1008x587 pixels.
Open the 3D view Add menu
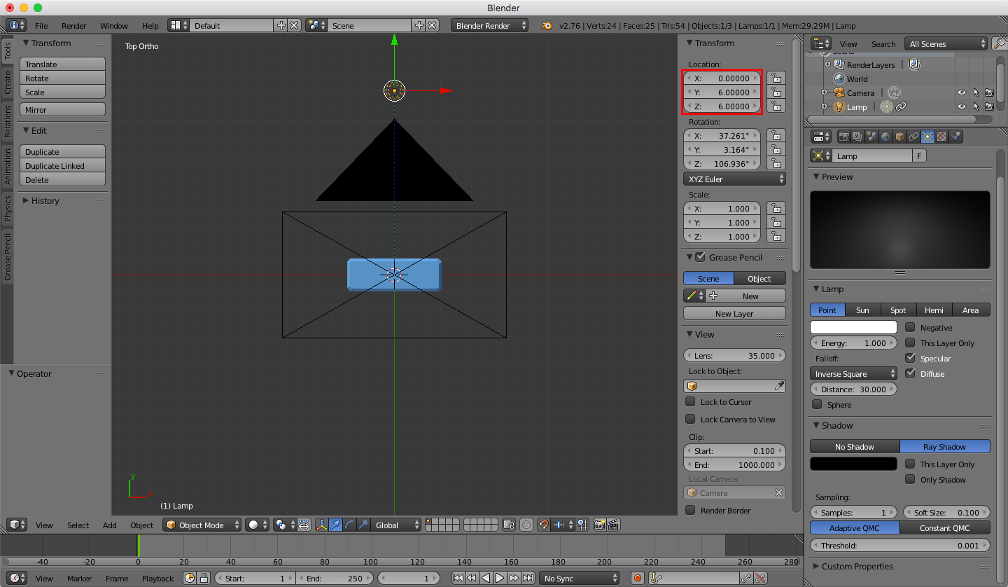(x=109, y=525)
